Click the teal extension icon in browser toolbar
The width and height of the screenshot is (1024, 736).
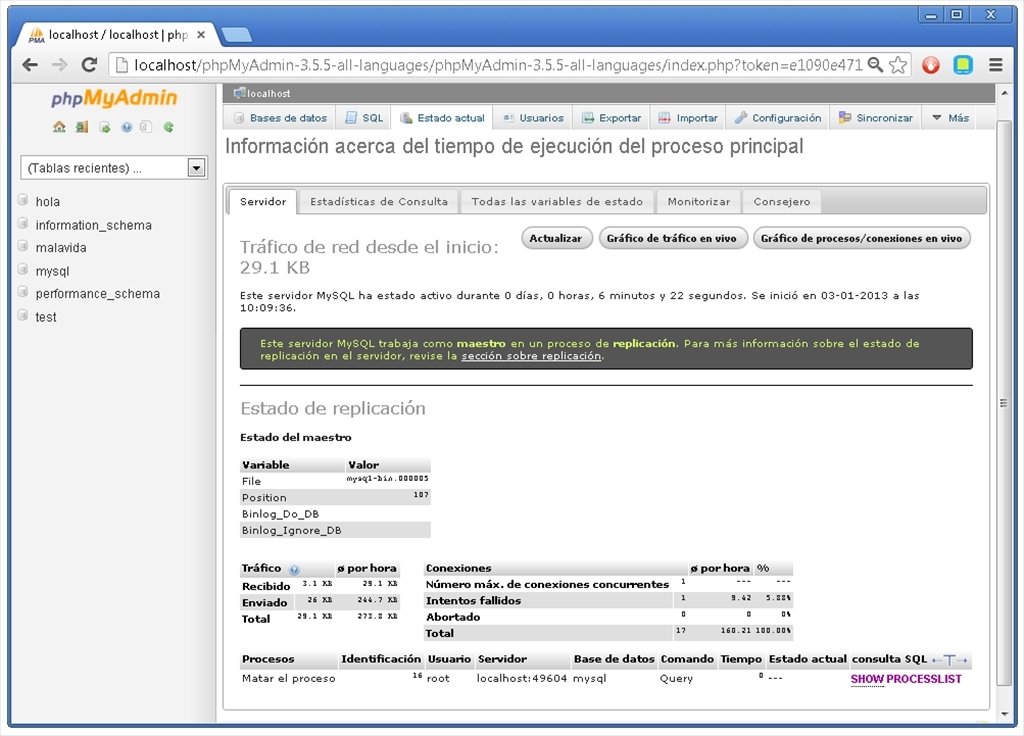[963, 65]
